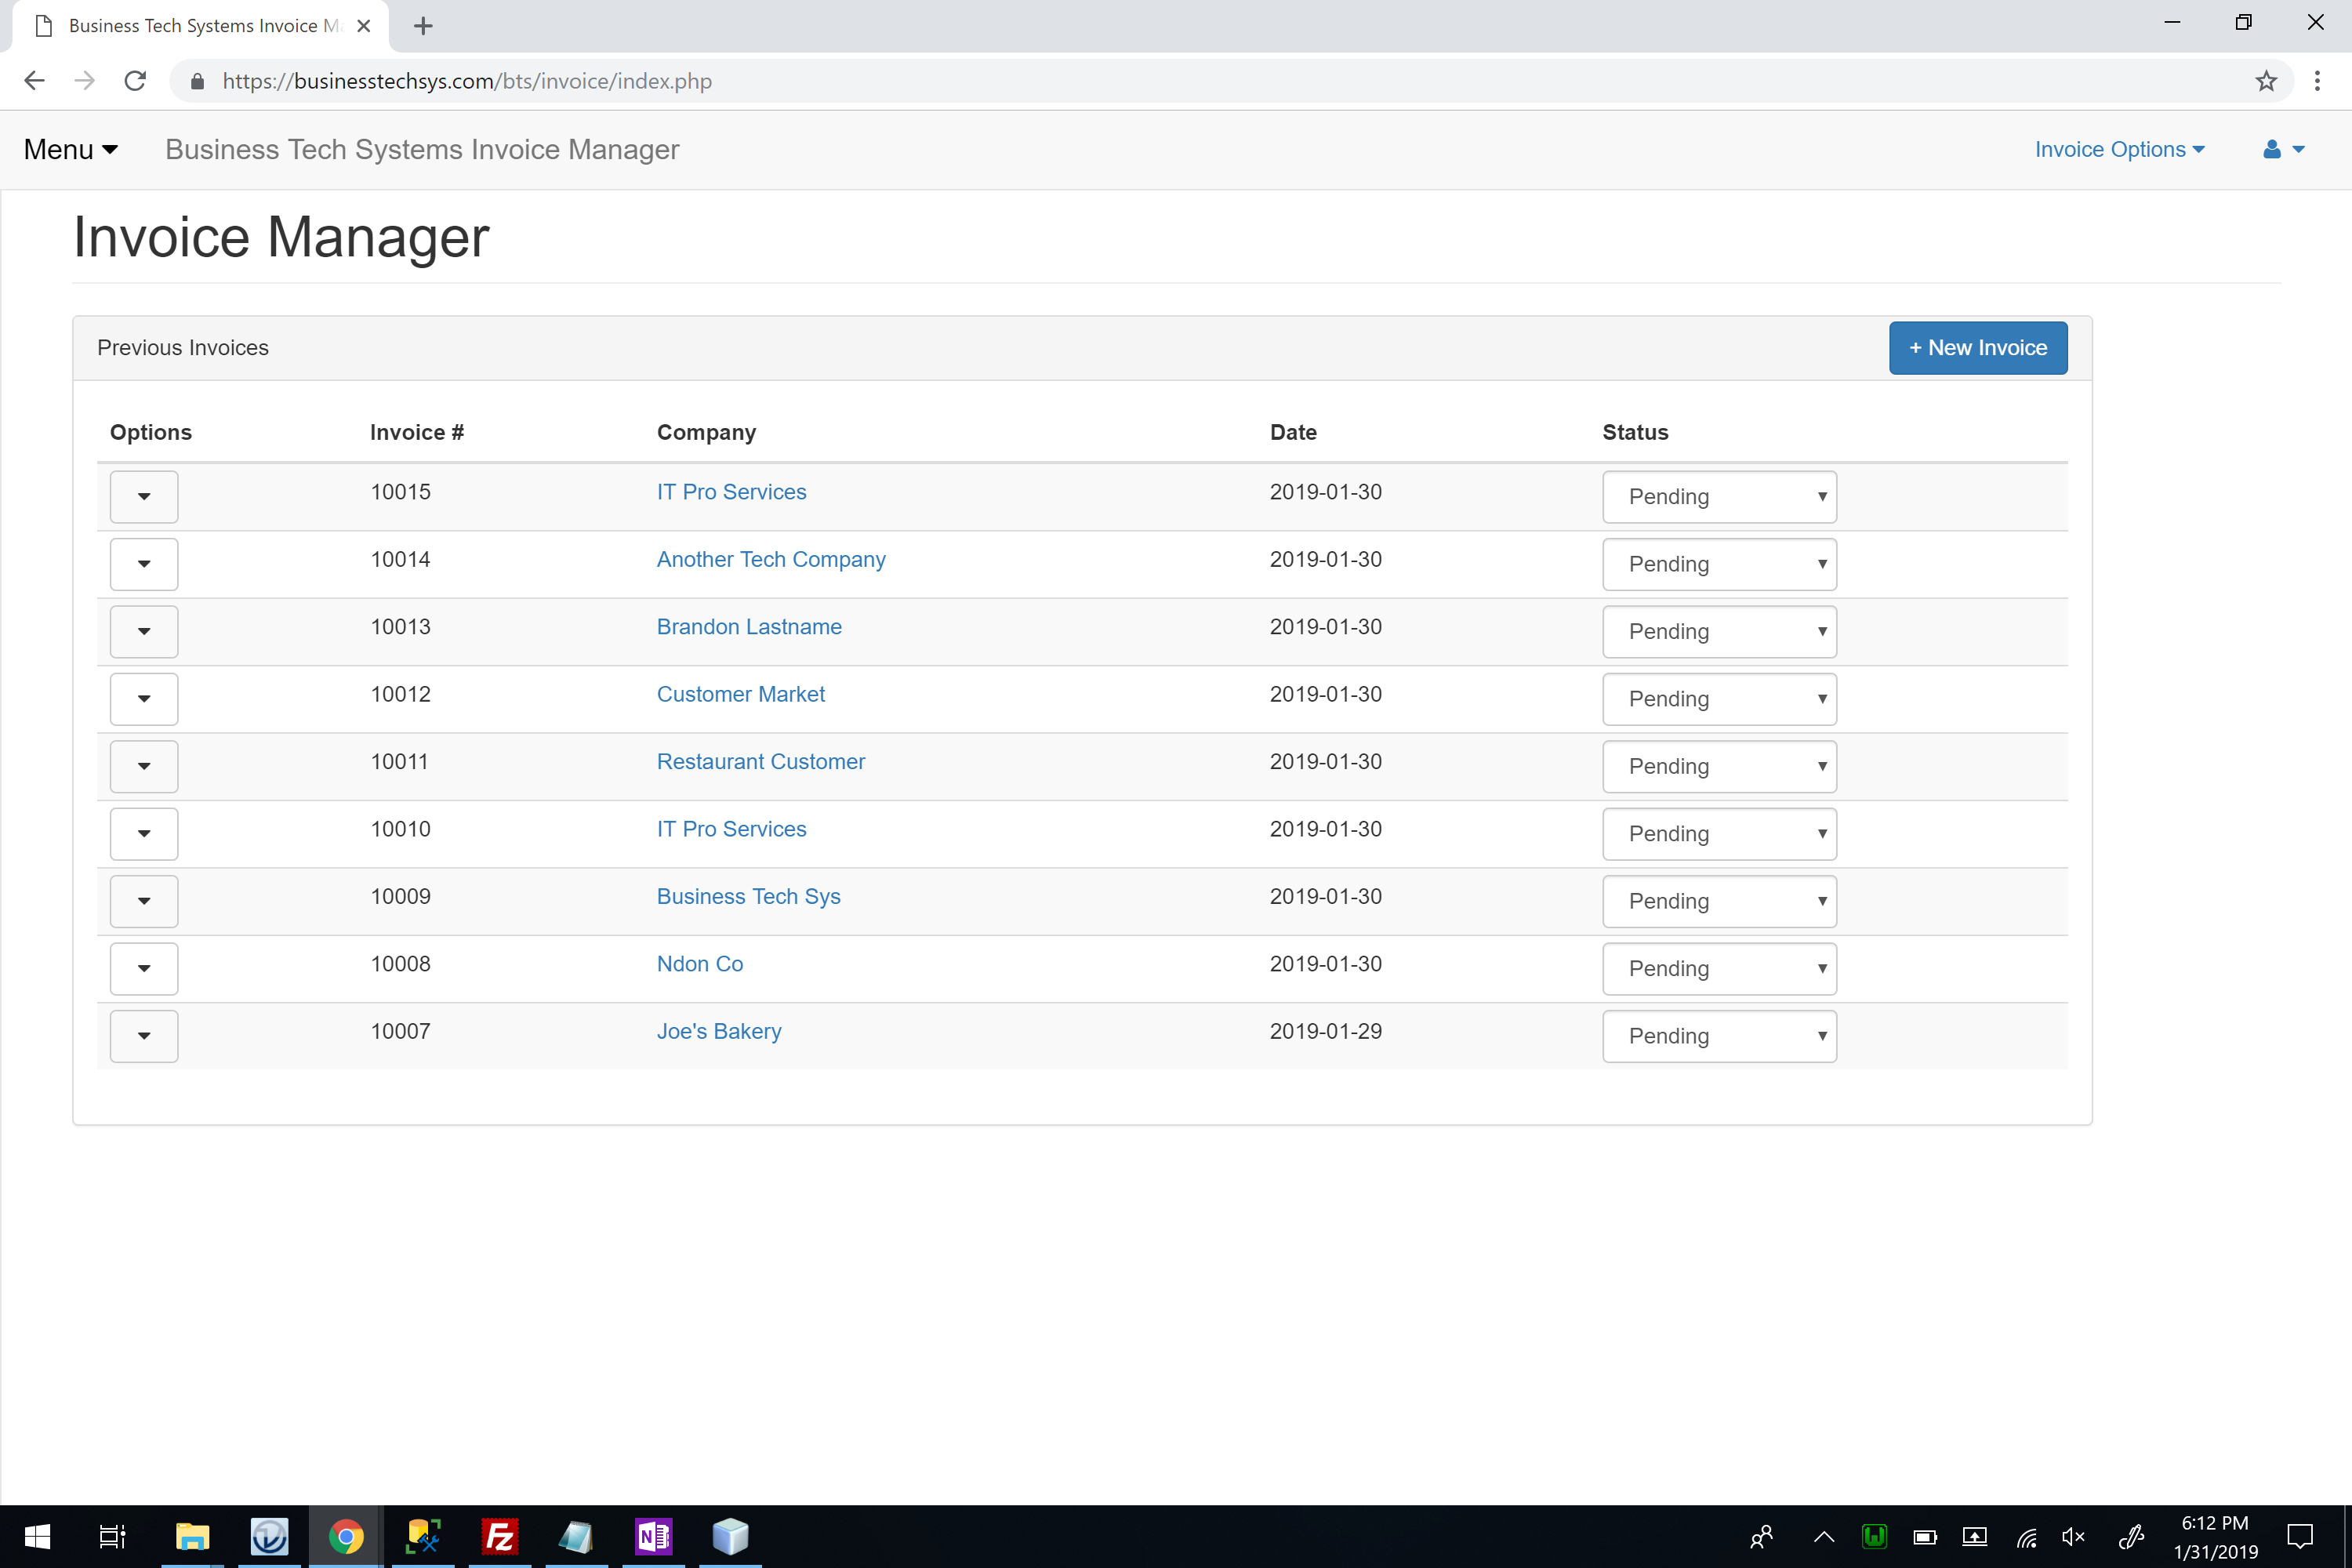Expand options dropdown for invoice 10009
This screenshot has width=2352, height=1568.
pos(144,901)
